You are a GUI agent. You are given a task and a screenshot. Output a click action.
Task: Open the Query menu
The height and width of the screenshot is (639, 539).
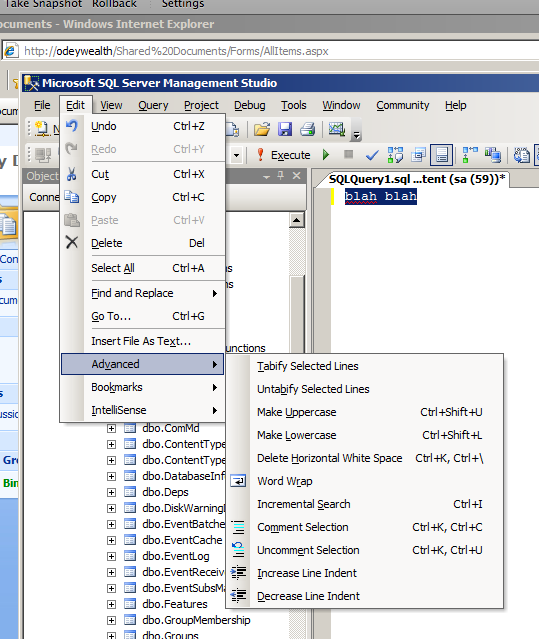coord(153,105)
